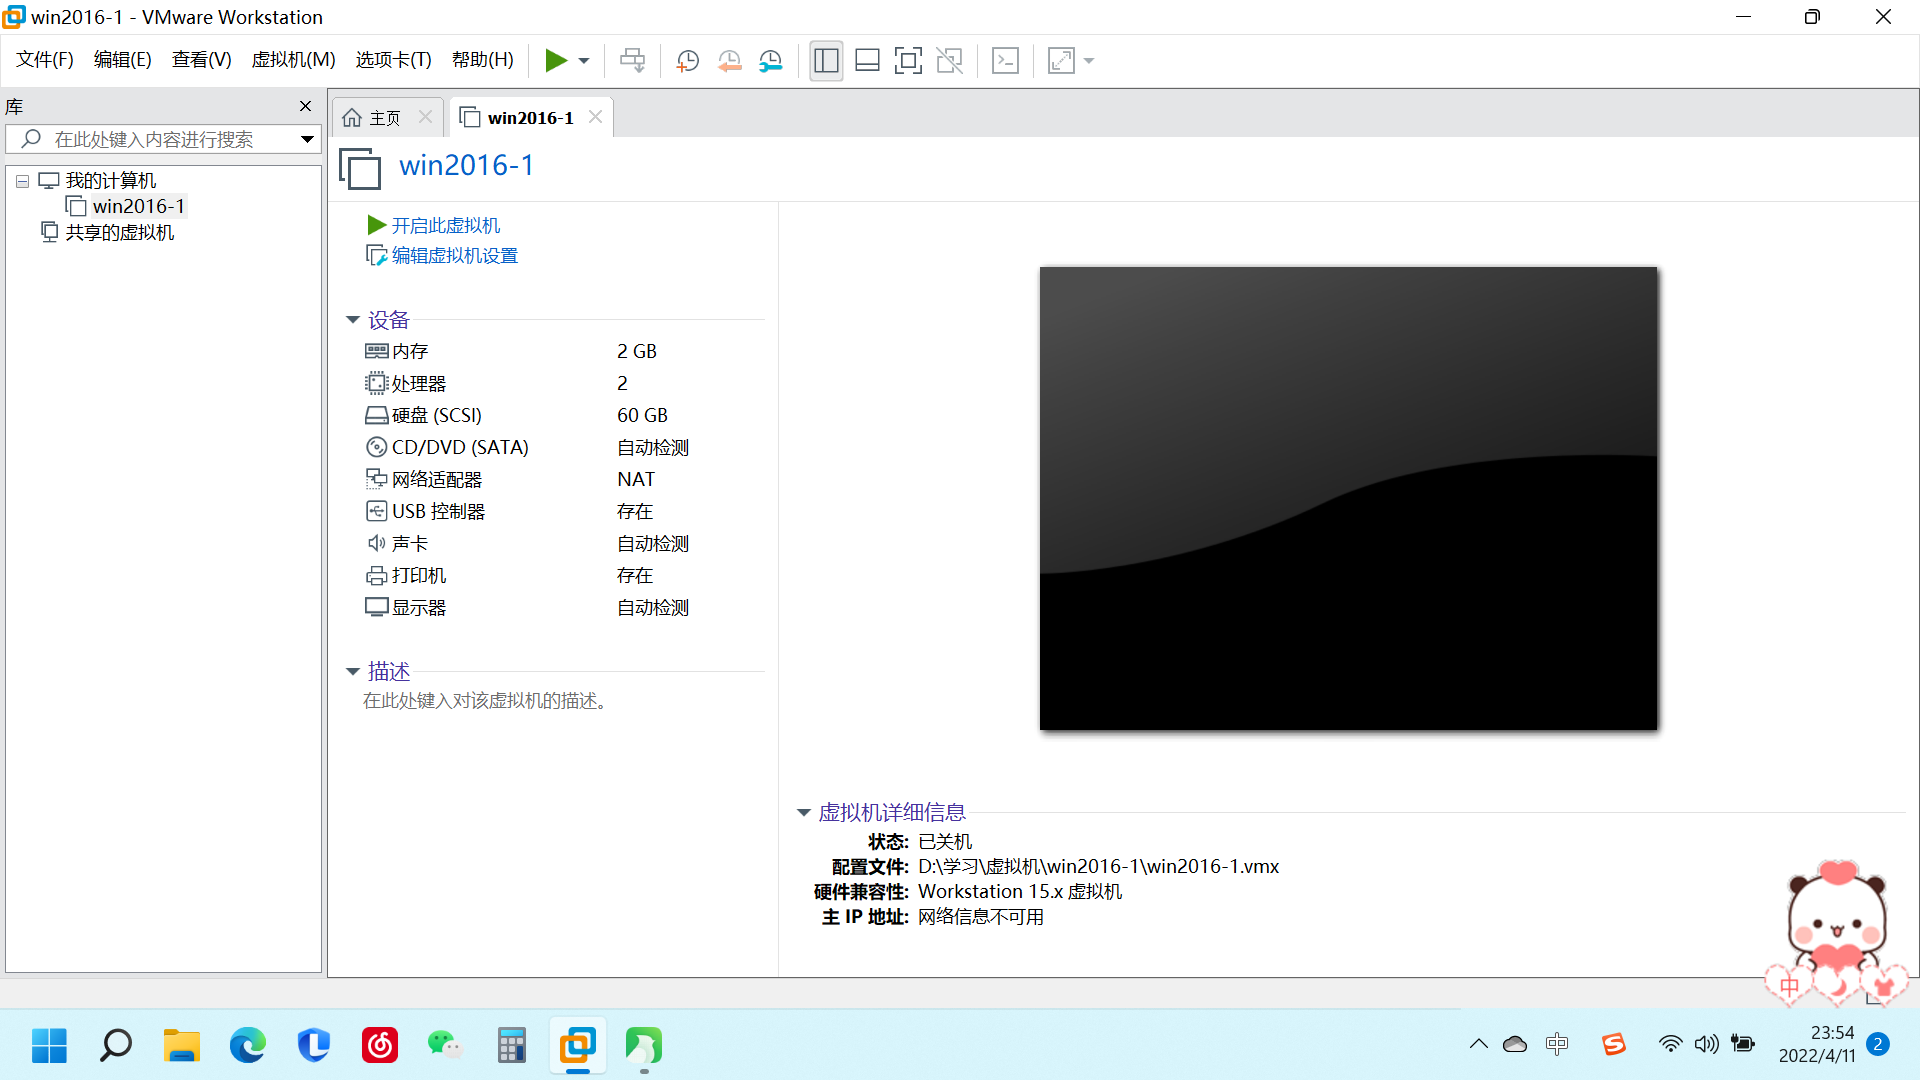Click revert to snapshot toolbar icon

coord(729,61)
